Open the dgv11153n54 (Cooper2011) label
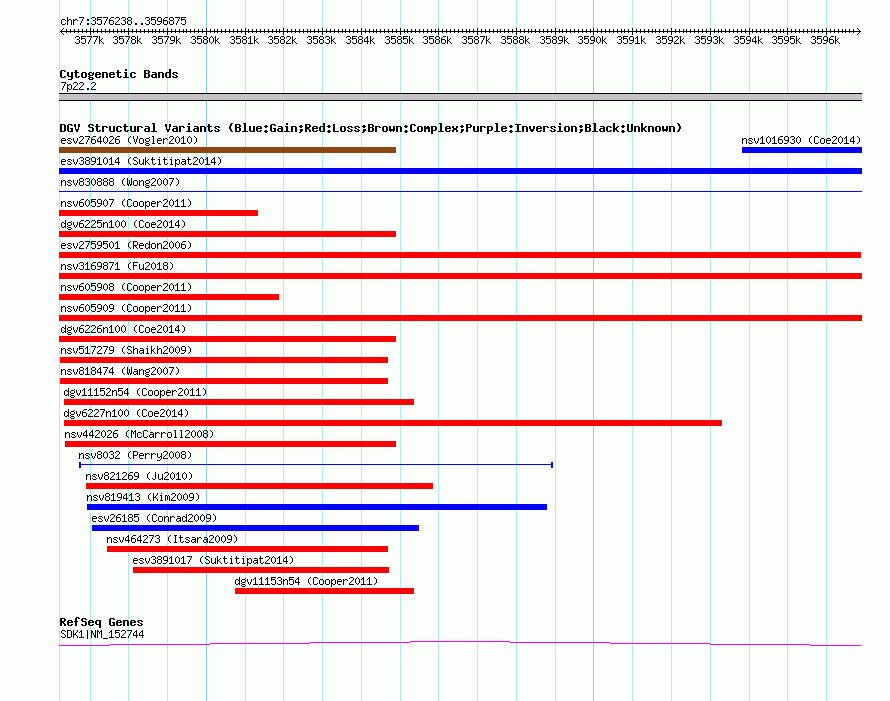This screenshot has width=890, height=701. click(x=306, y=581)
